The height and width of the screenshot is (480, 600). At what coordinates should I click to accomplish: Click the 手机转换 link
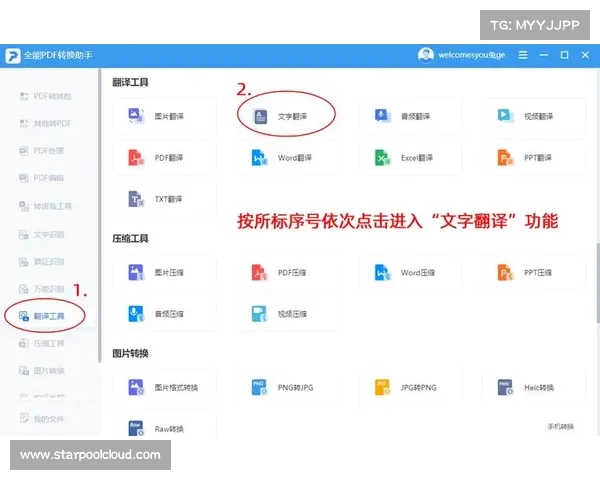tap(561, 427)
